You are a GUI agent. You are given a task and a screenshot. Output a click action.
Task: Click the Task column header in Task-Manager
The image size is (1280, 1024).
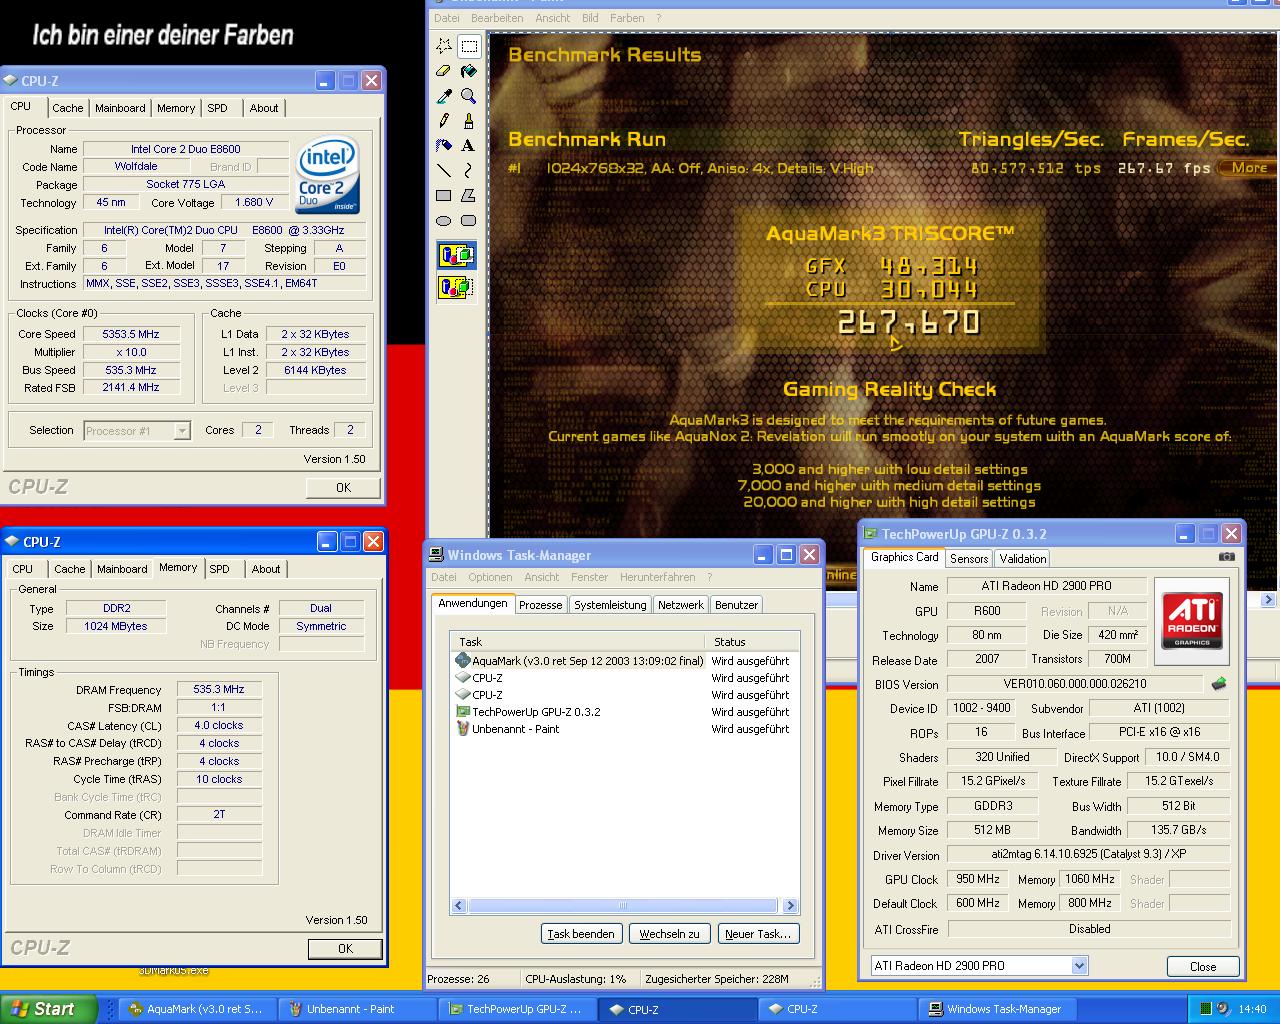(579, 642)
